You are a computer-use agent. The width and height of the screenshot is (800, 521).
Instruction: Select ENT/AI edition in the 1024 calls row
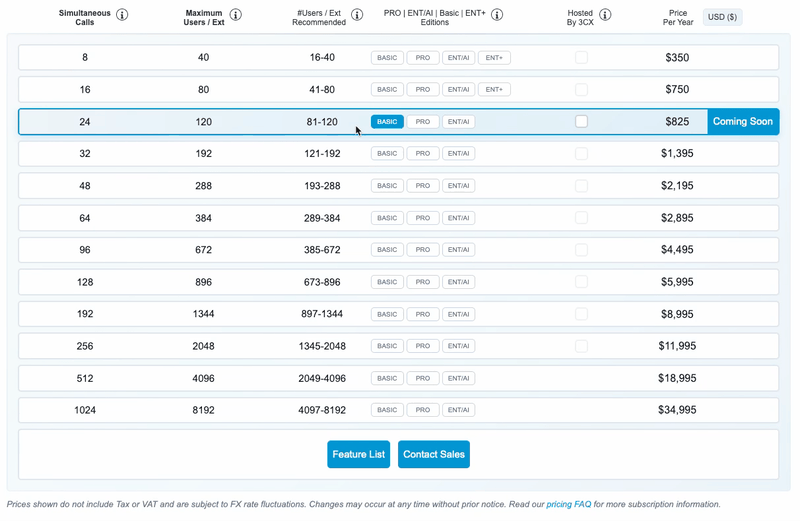(459, 410)
